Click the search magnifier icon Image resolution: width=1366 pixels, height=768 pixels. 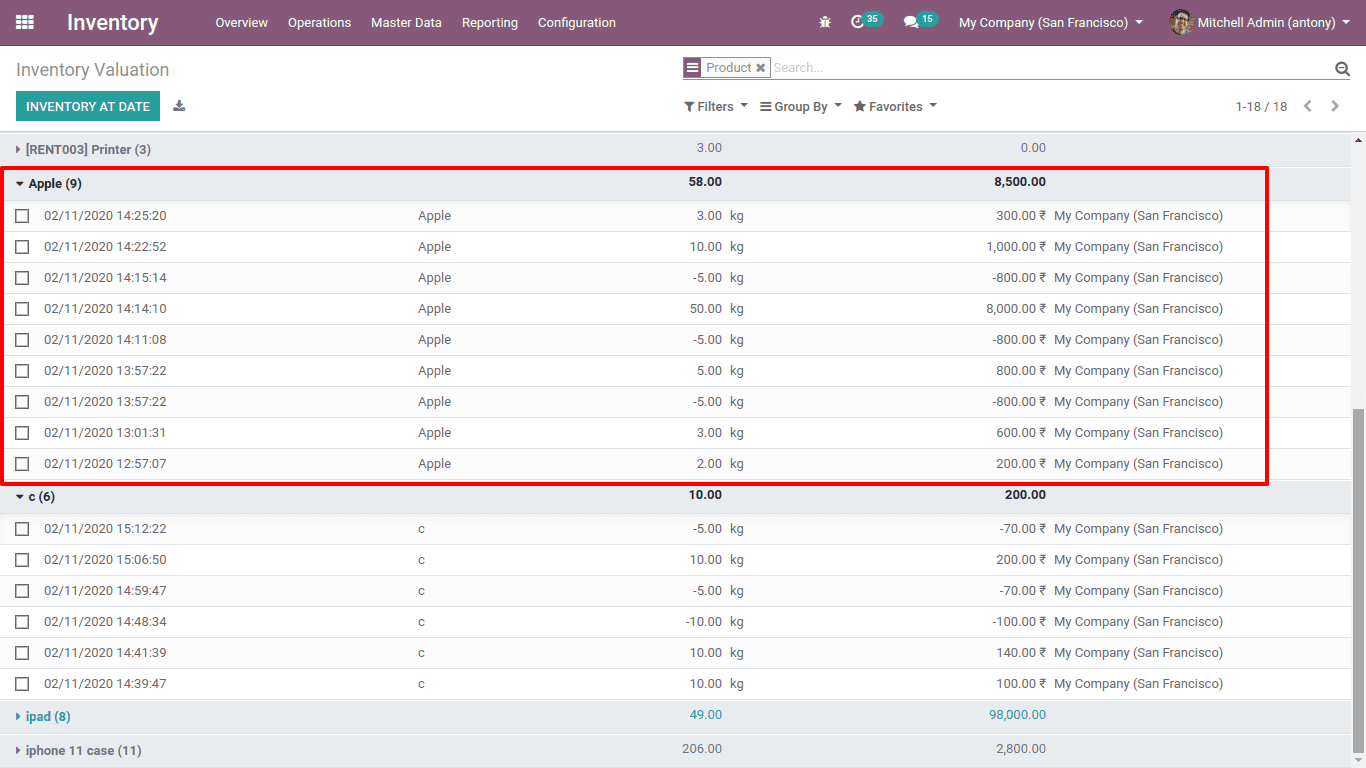[1342, 68]
